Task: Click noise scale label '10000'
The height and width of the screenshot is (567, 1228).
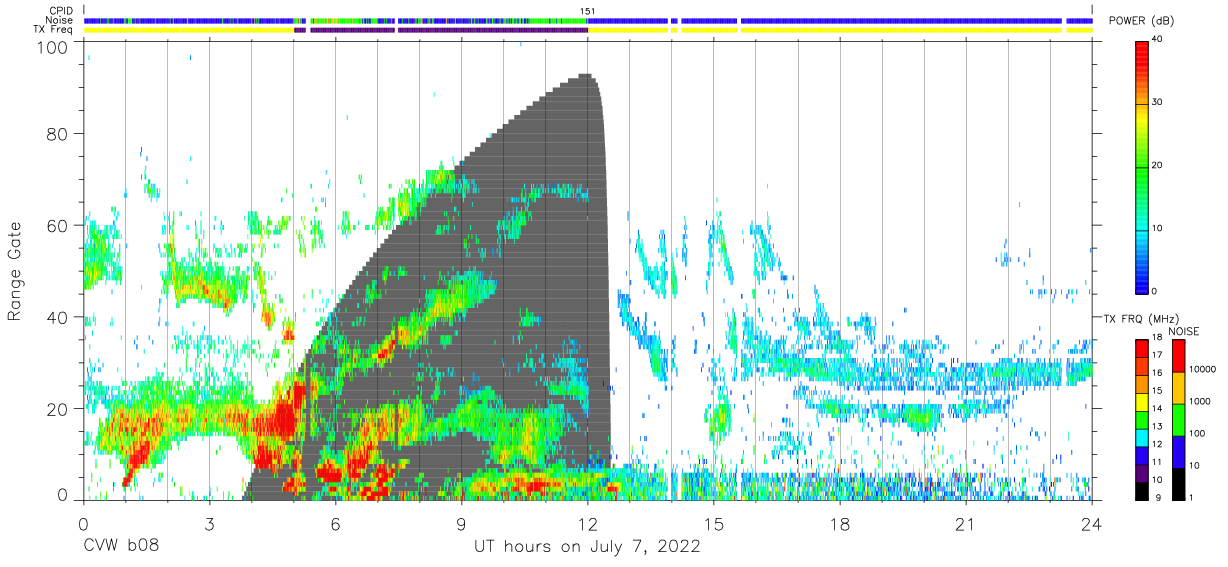Action: (1201, 369)
